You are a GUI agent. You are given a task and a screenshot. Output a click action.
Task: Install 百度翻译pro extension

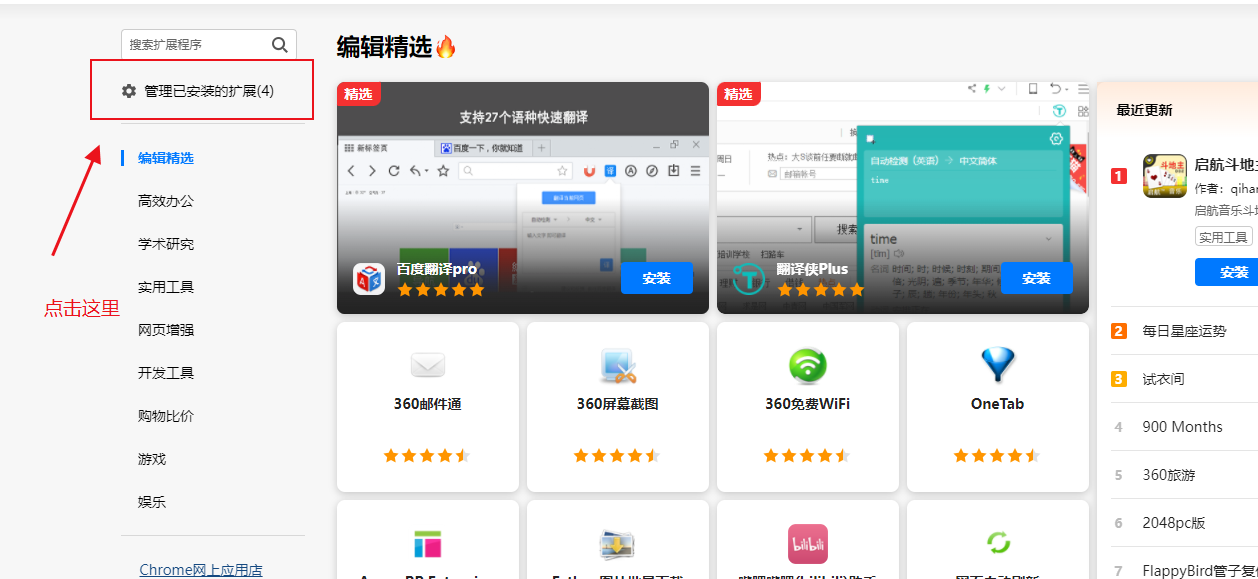(x=656, y=278)
